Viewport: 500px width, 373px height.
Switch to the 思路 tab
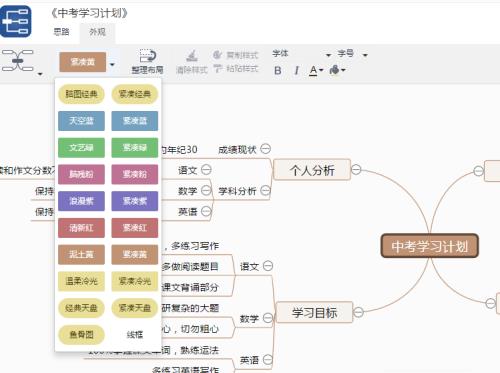point(61,32)
